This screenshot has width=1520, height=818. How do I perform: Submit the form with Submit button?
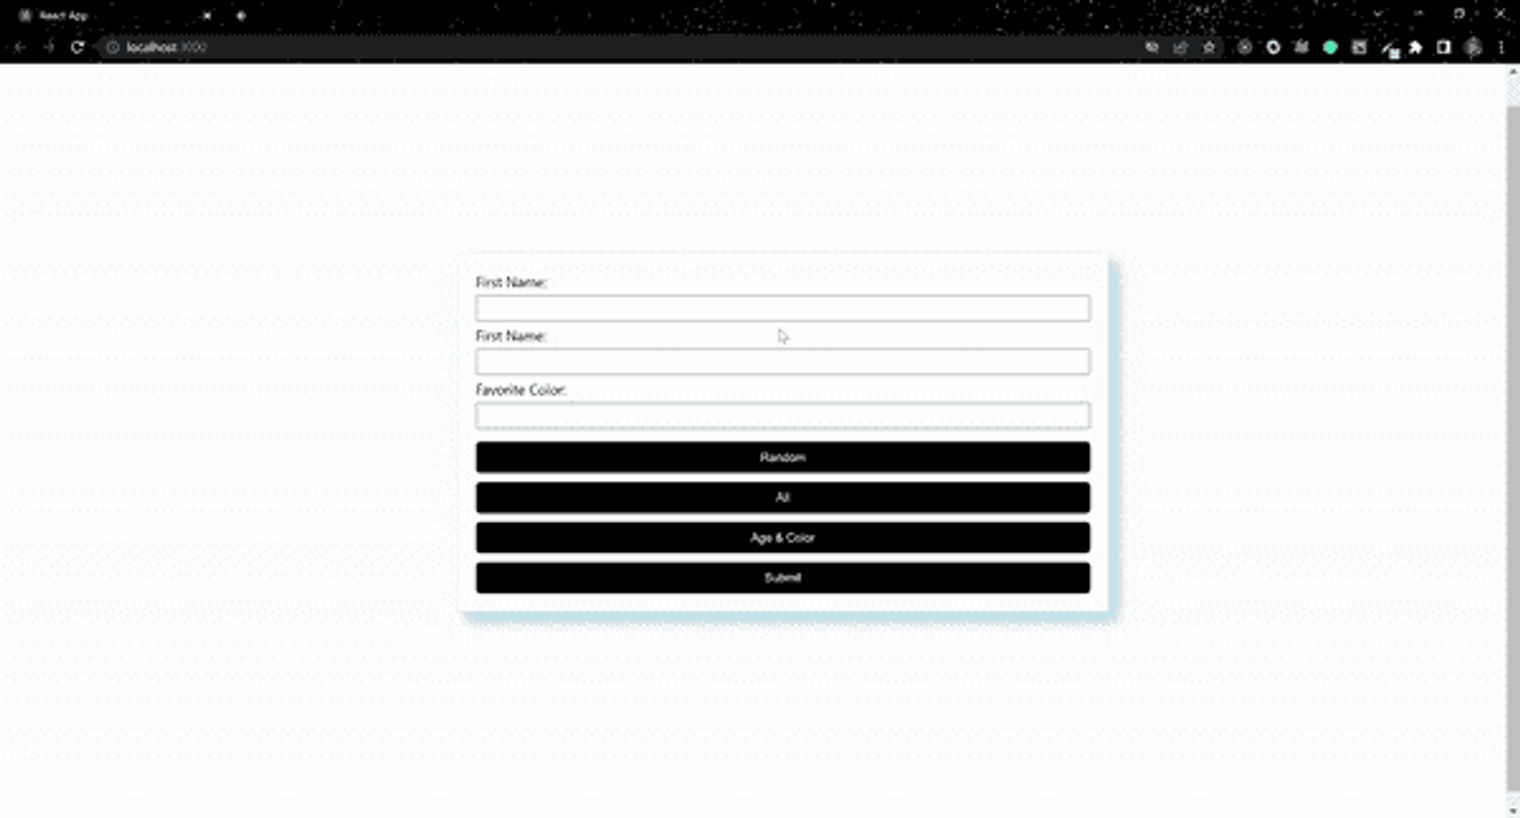[x=783, y=577]
